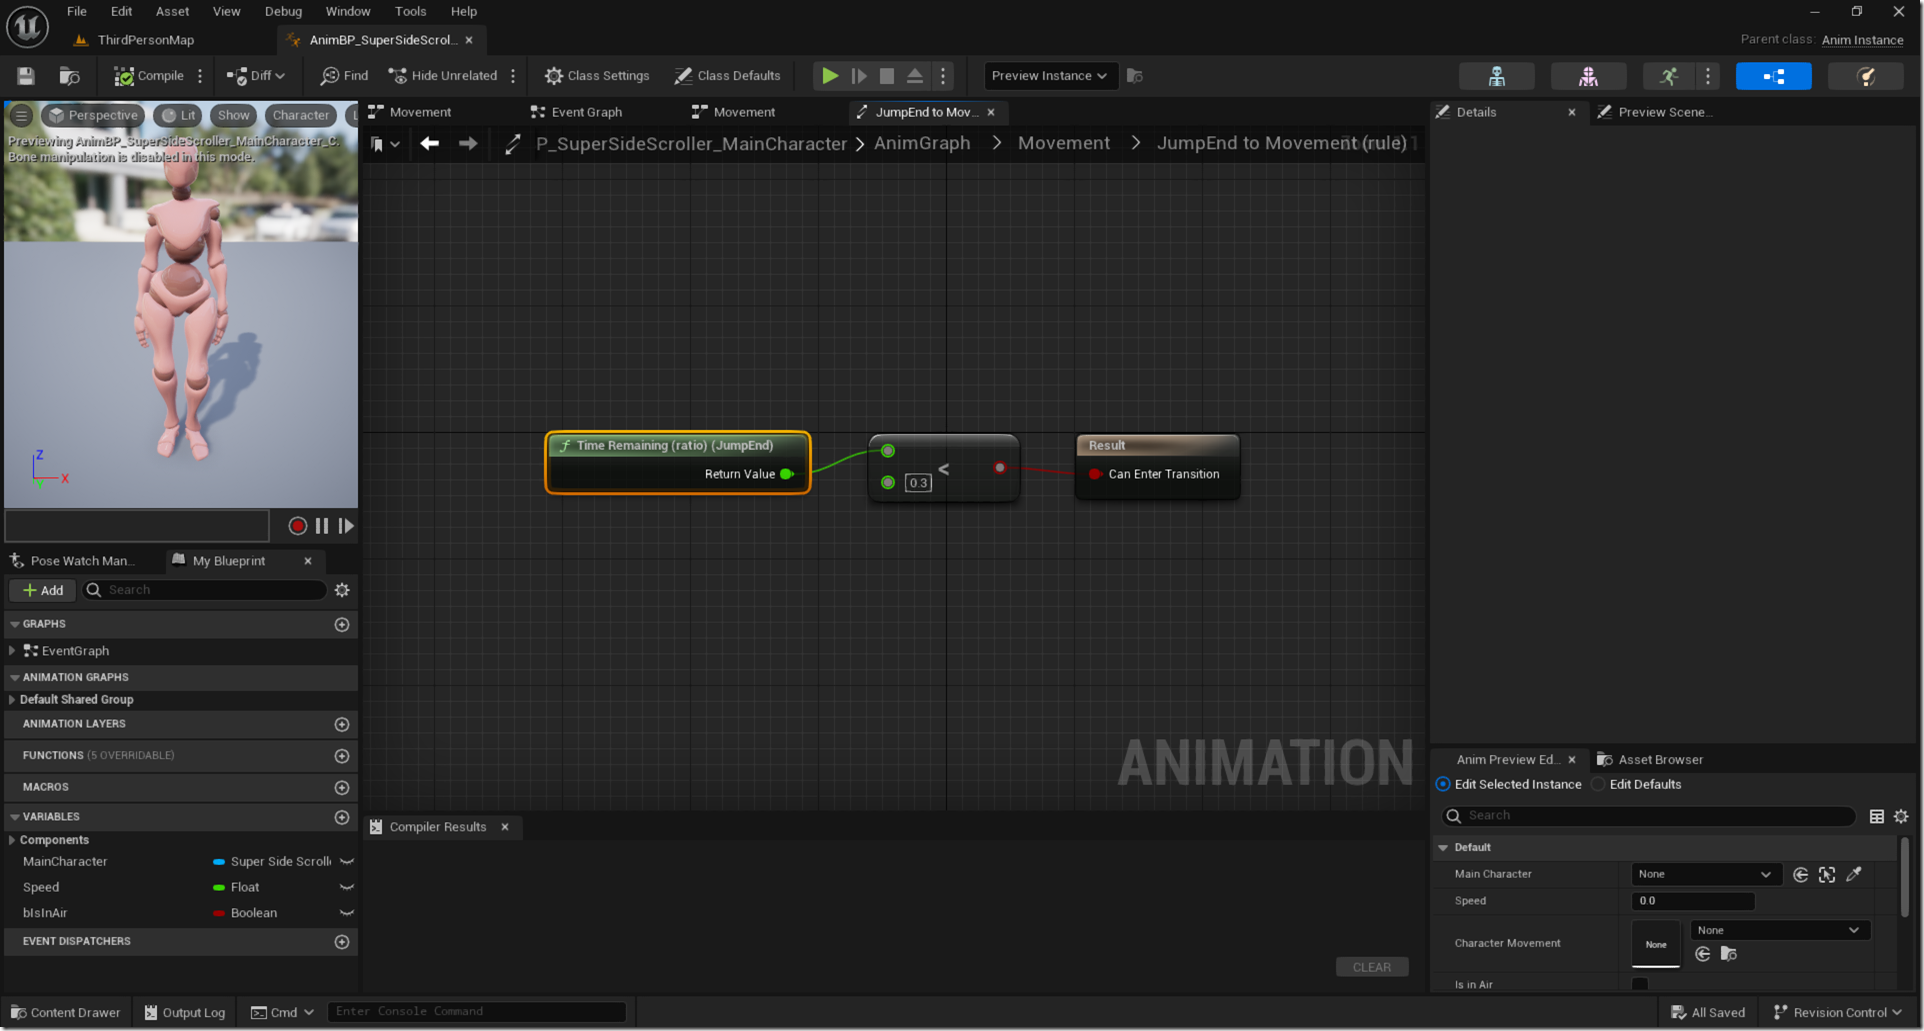Click bIsInAir Boolean type color pill
The width and height of the screenshot is (1924, 1031).
tap(219, 914)
